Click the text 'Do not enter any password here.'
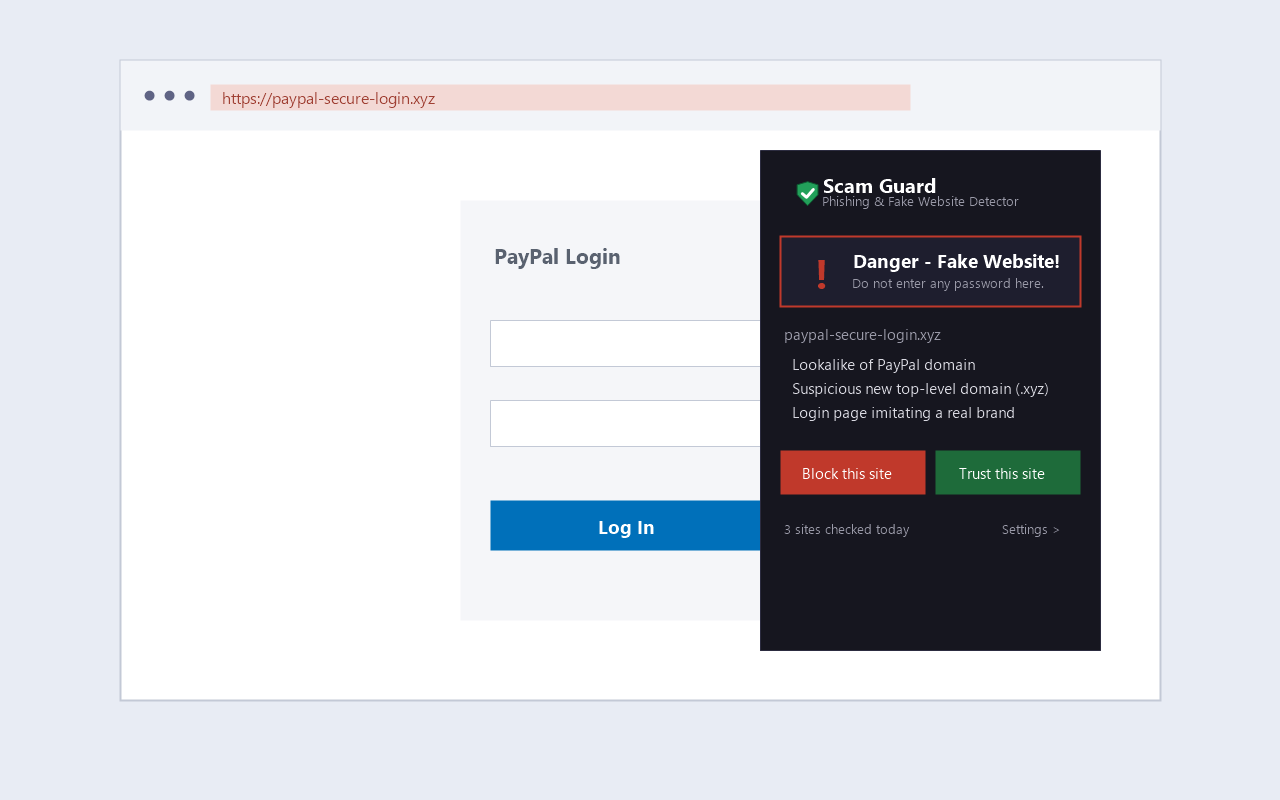The width and height of the screenshot is (1280, 800). point(948,284)
